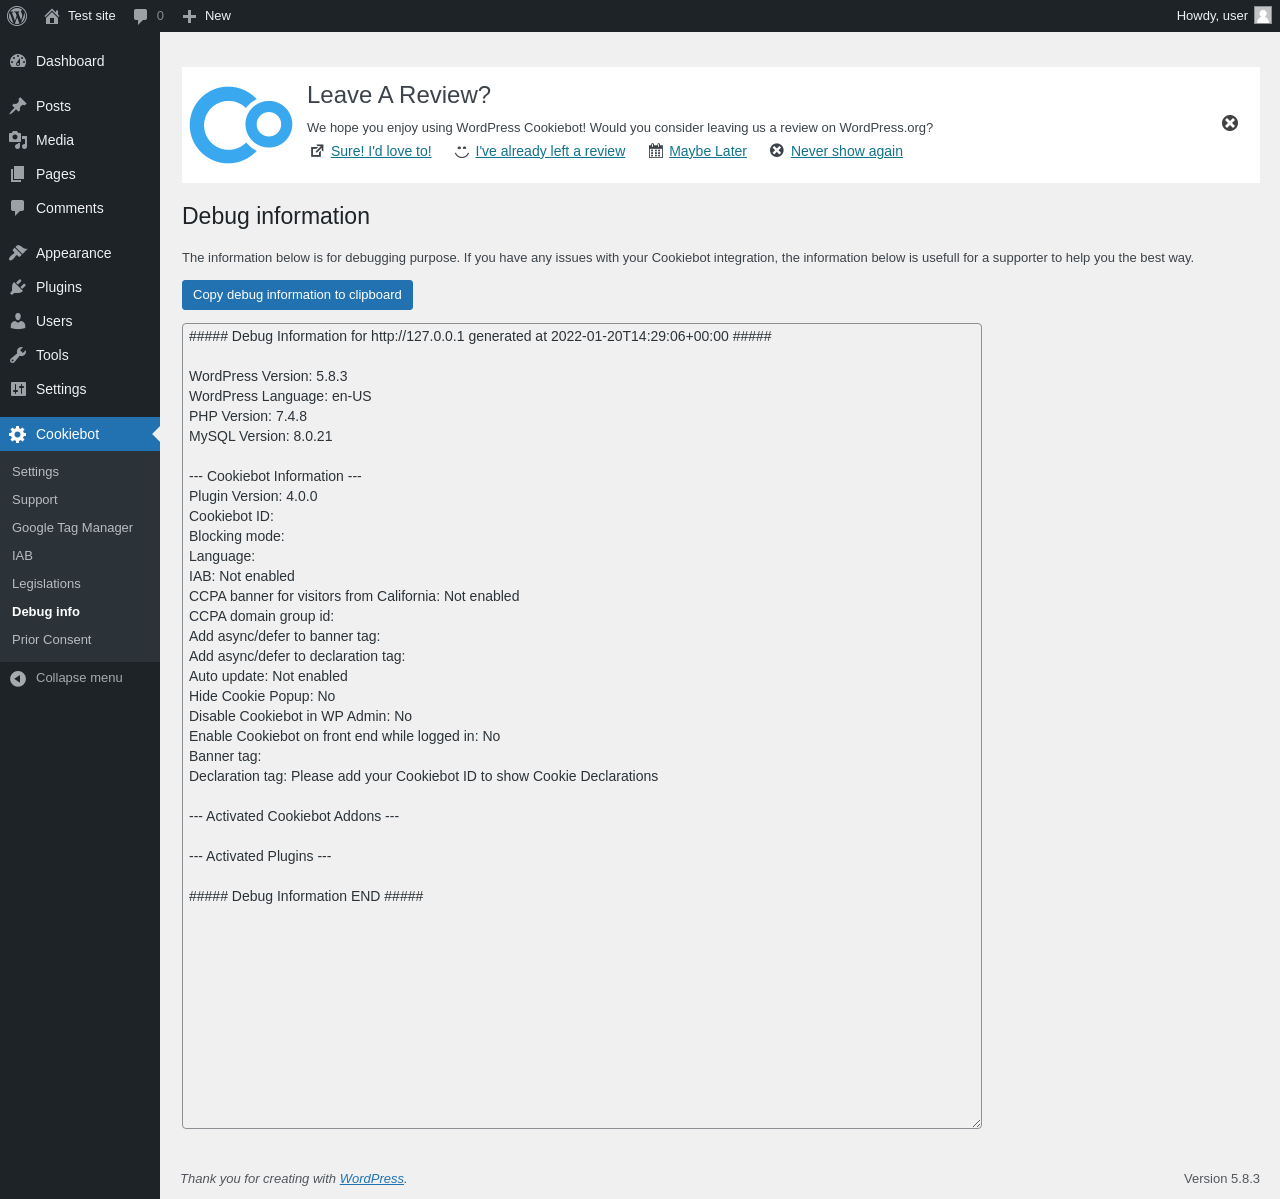The height and width of the screenshot is (1199, 1280).
Task: Click the Pages icon in sidebar
Action: coord(18,174)
